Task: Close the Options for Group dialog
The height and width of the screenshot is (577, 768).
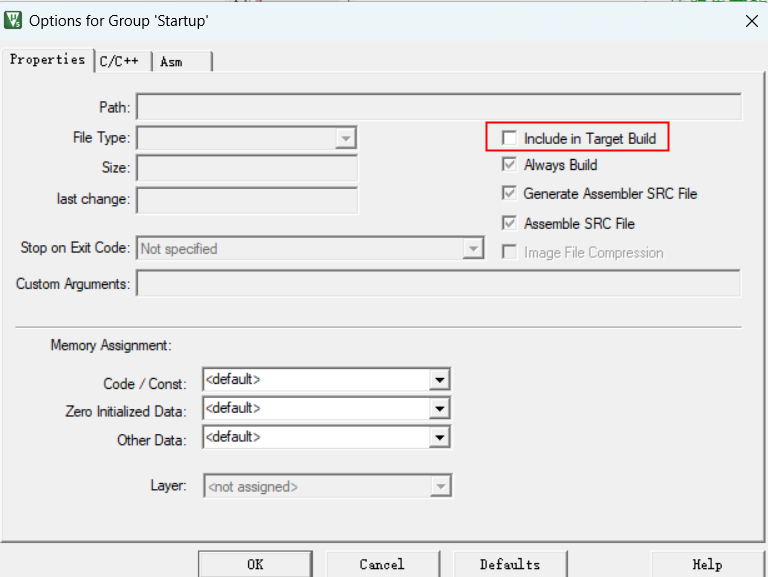Action: pos(751,20)
